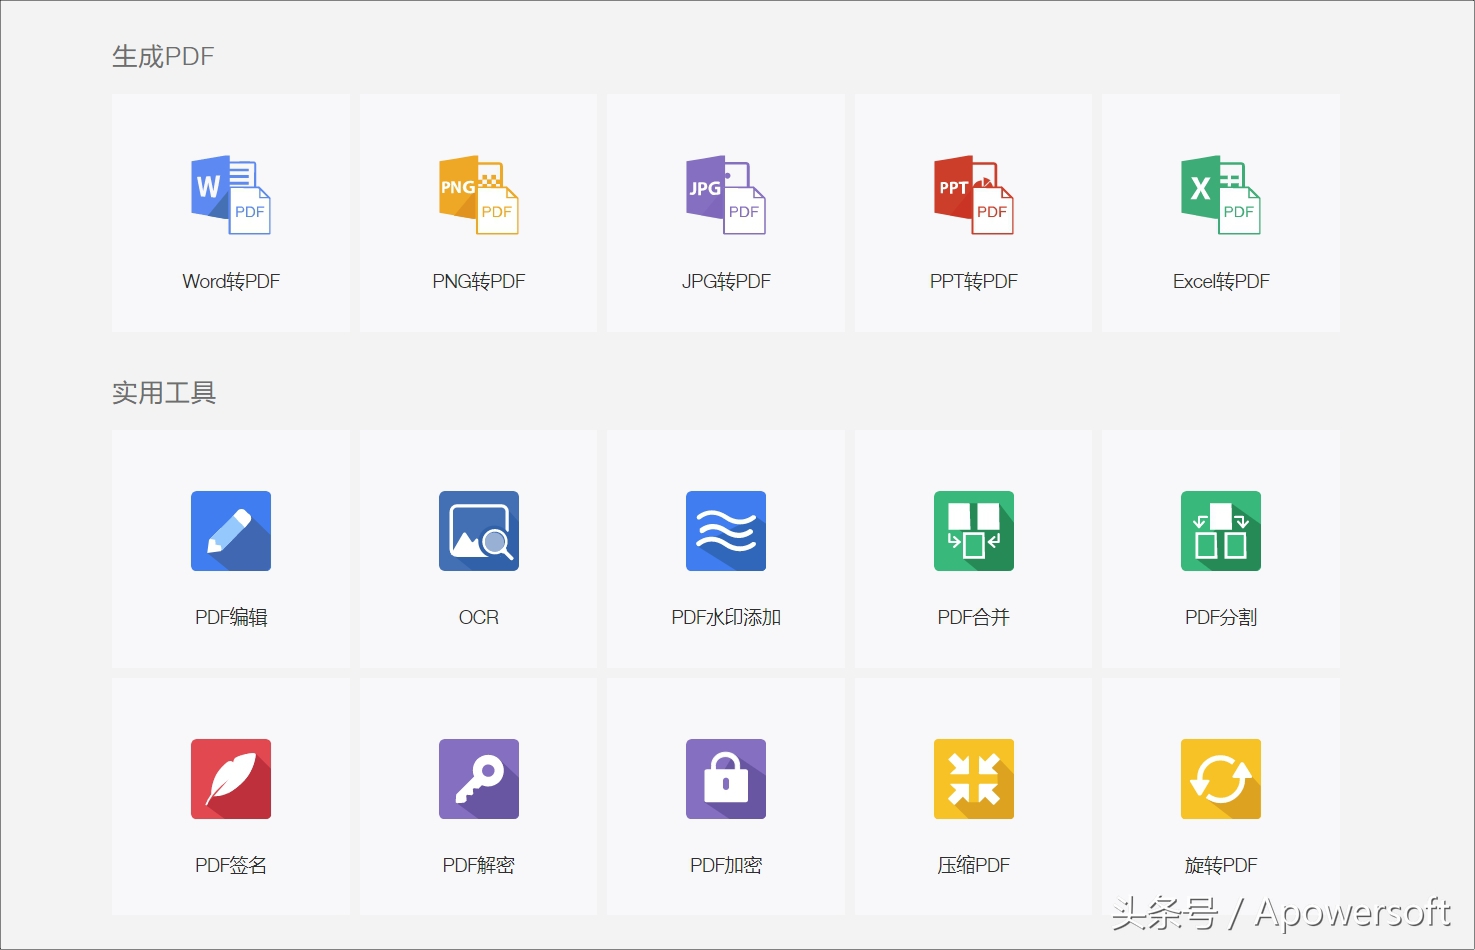Viewport: 1475px width, 950px height.
Task: Select the Excel转PDF icon
Action: (1220, 195)
